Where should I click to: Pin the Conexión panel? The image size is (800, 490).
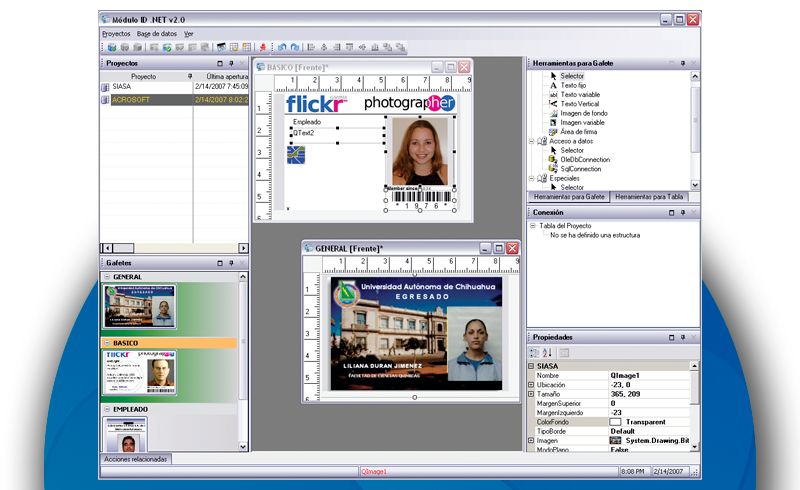(683, 212)
